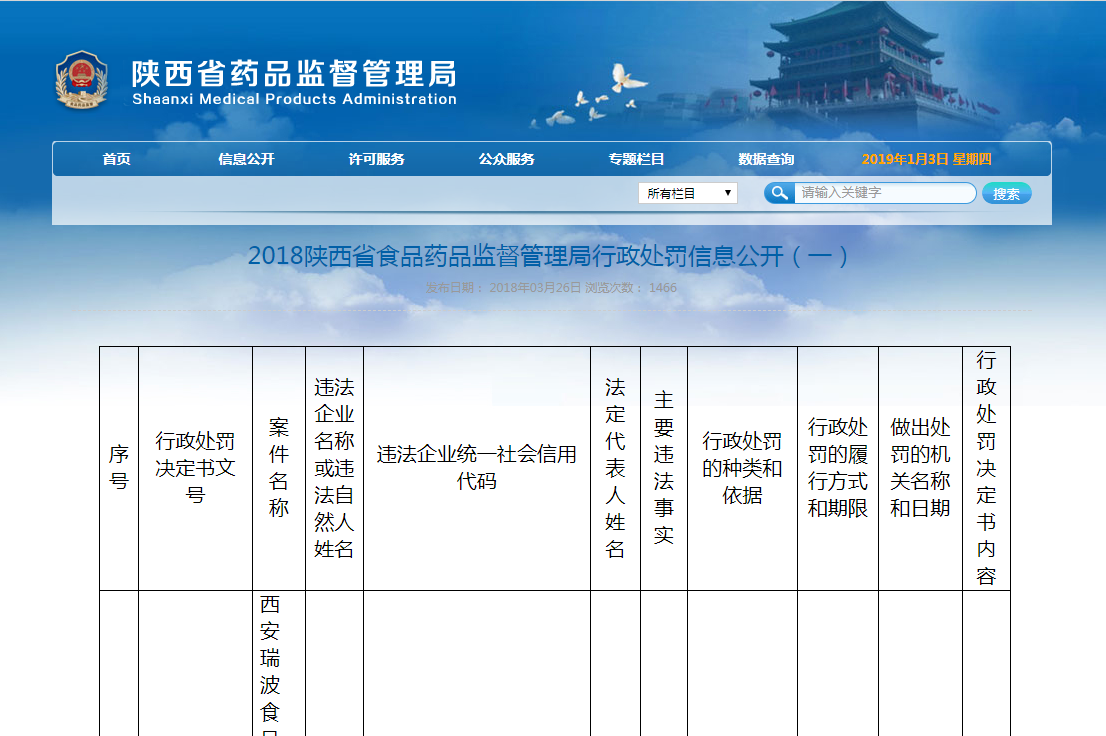The width and height of the screenshot is (1106, 736).
Task: Click the 违法企业统一社会信用代码 header cell
Action: tap(476, 468)
